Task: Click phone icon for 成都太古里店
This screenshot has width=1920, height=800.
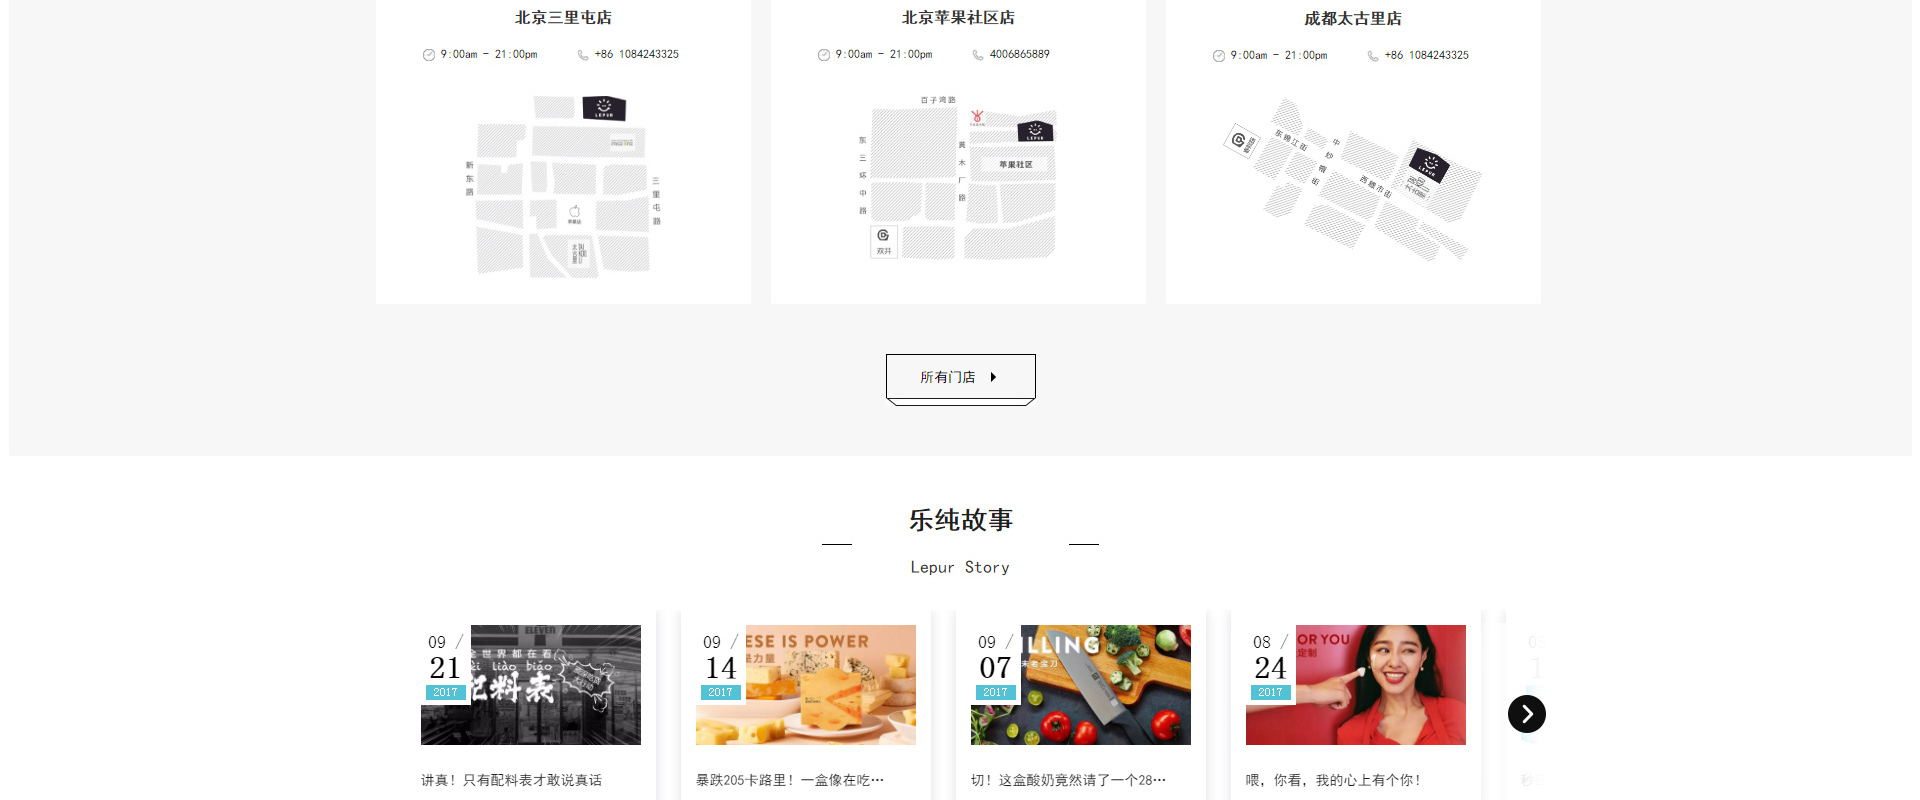Action: [x=1373, y=56]
